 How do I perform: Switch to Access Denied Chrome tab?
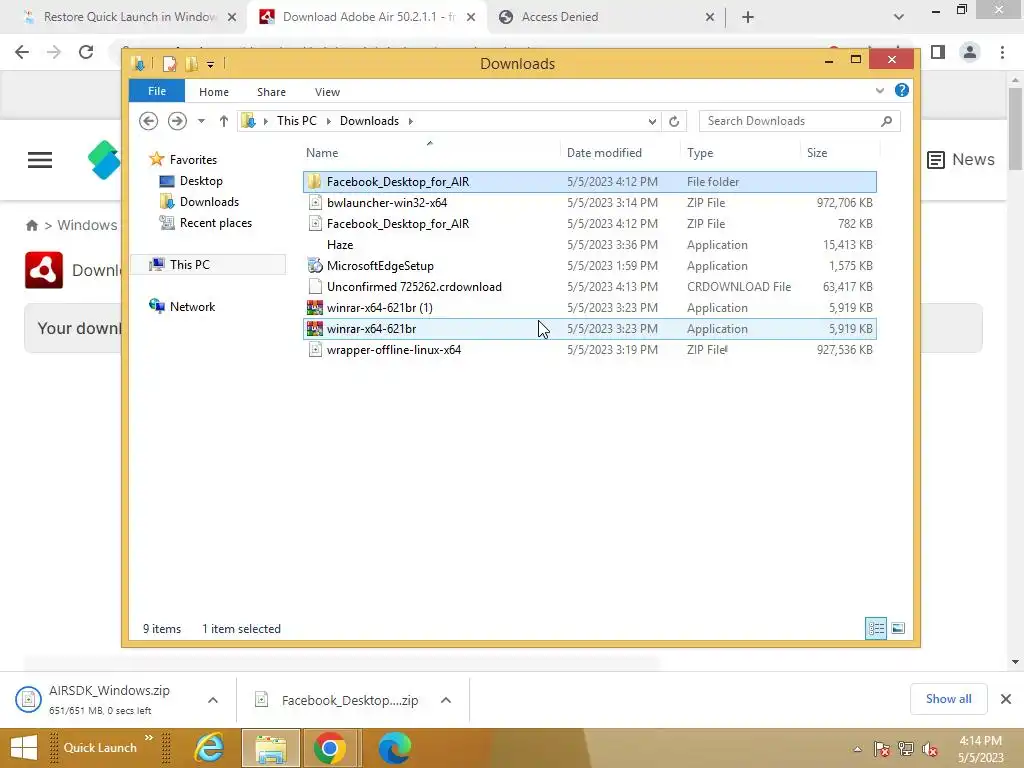coord(606,17)
